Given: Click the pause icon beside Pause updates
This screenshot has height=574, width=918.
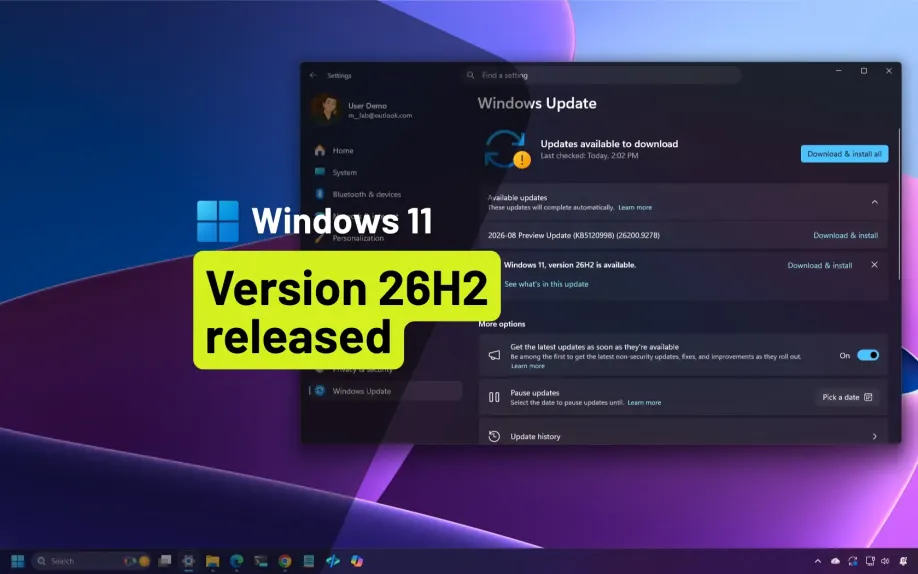Looking at the screenshot, I should pyautogui.click(x=494, y=397).
